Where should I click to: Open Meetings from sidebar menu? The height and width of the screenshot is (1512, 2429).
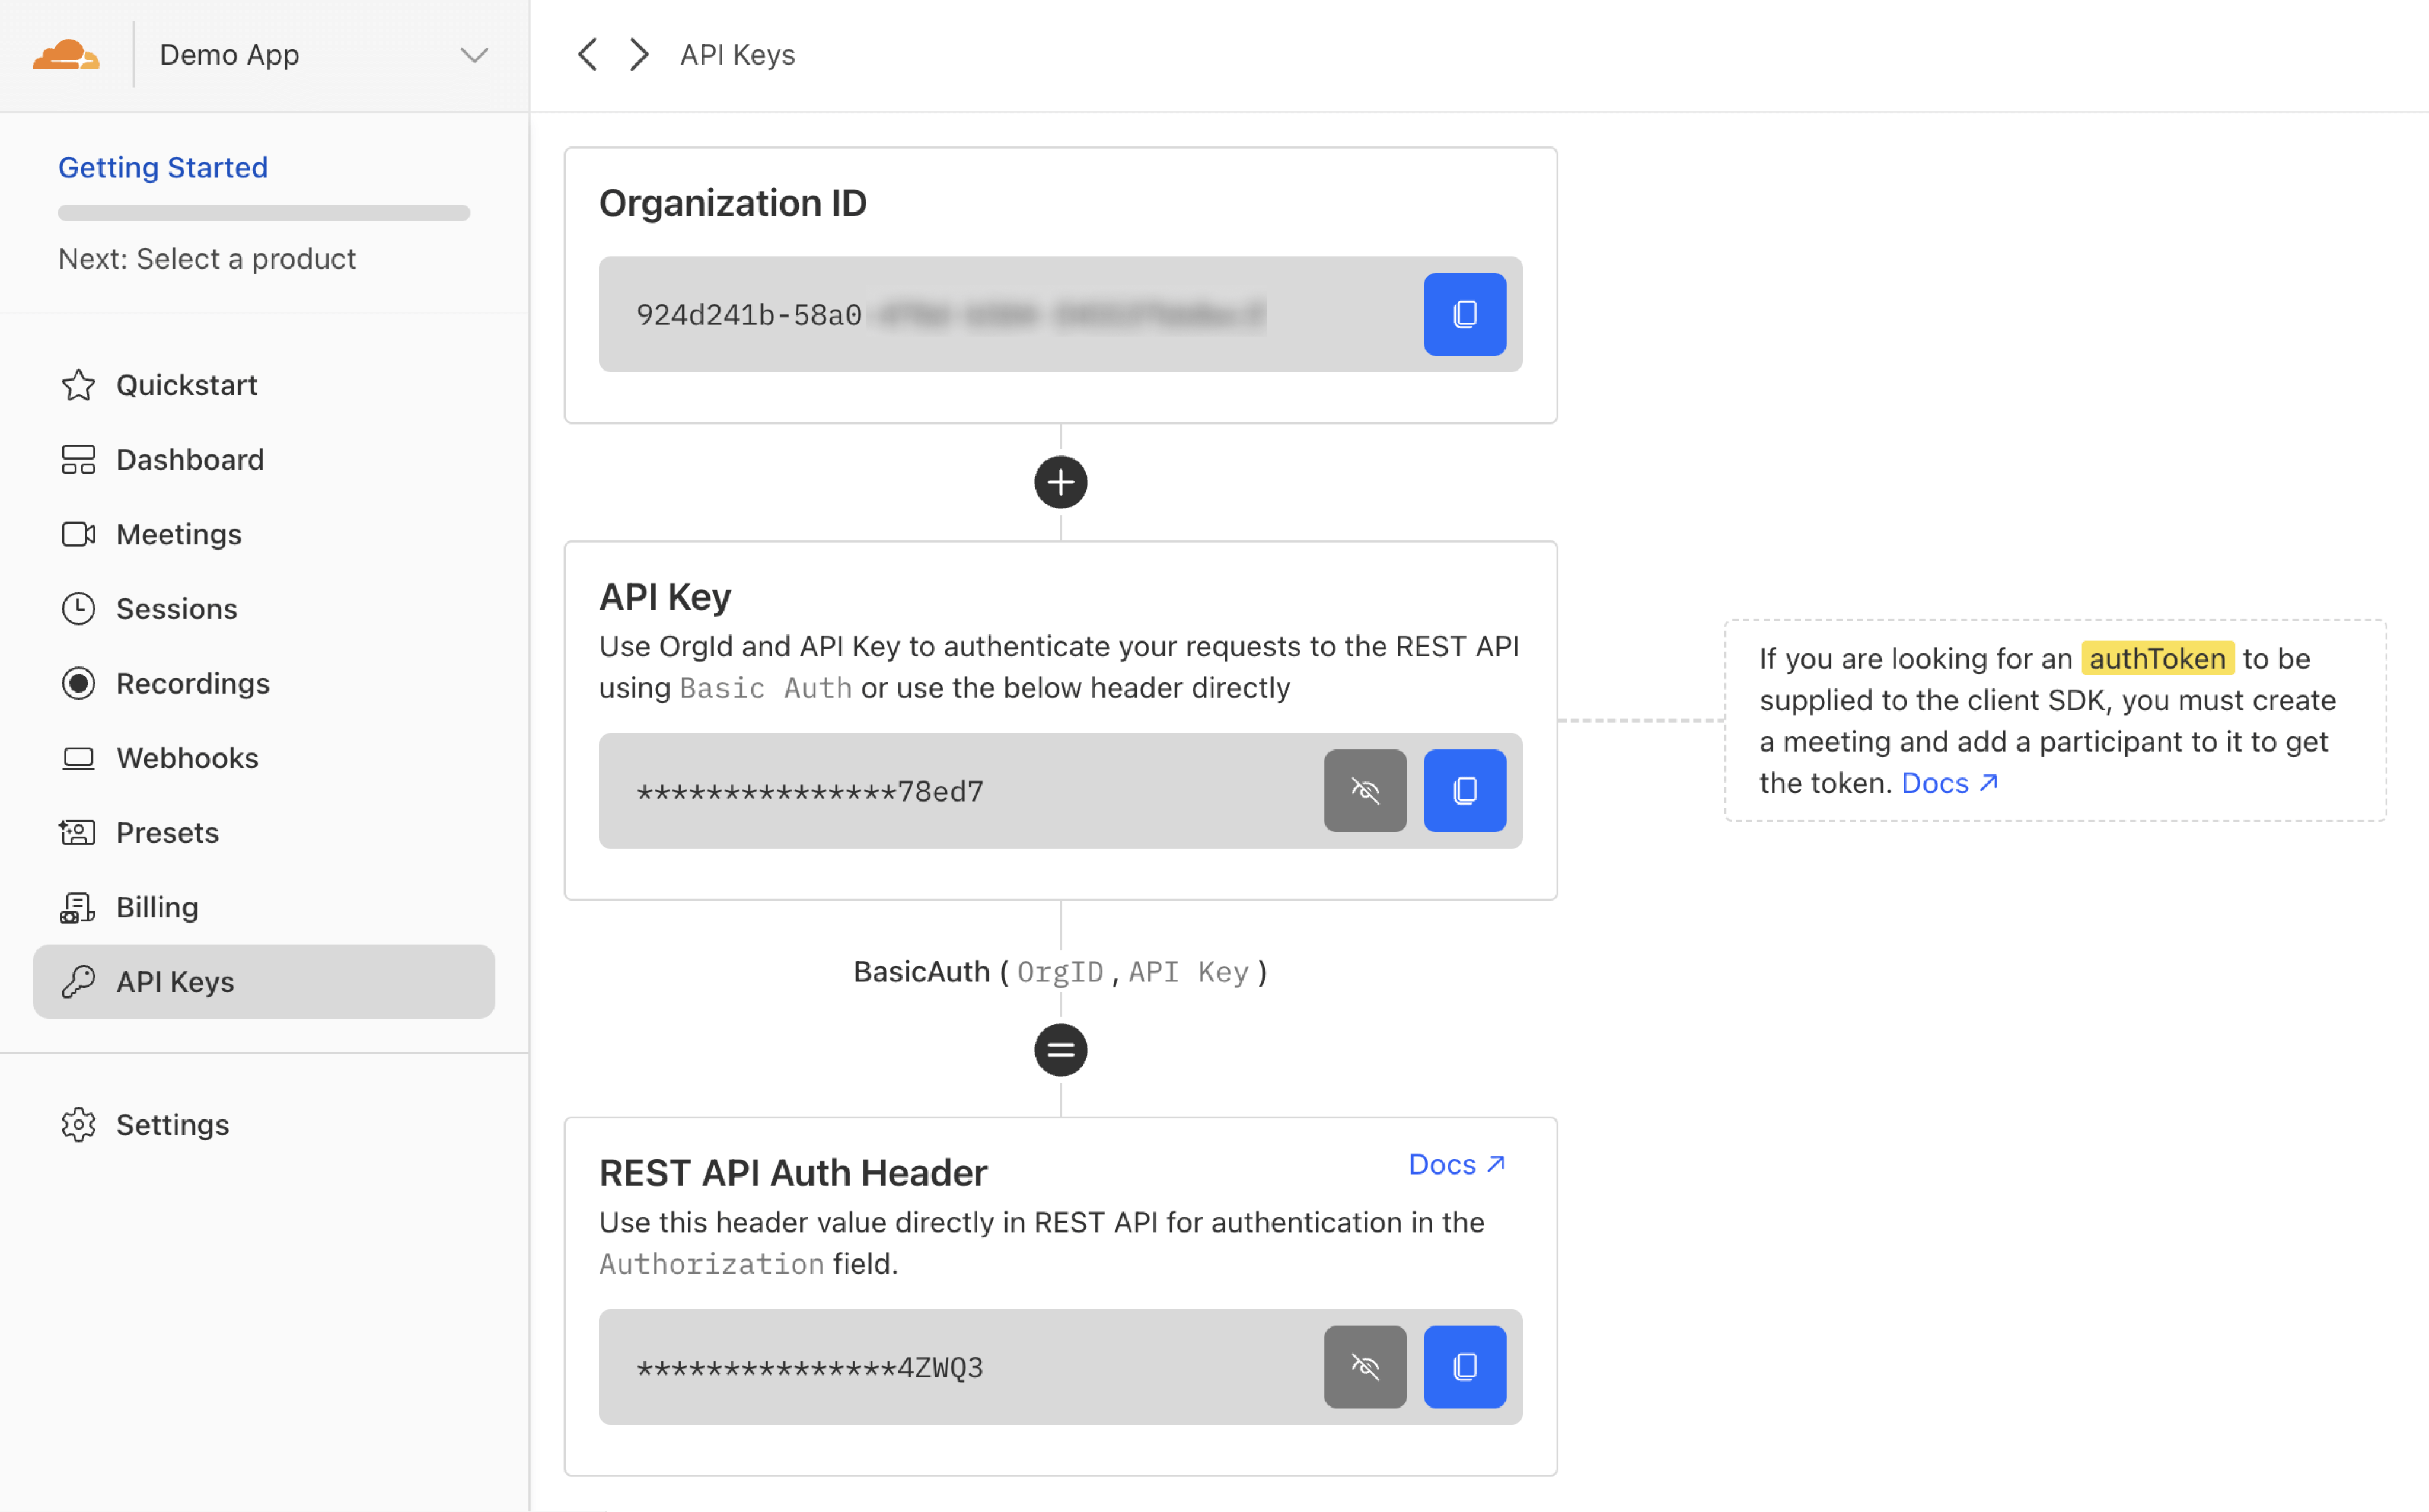(178, 534)
